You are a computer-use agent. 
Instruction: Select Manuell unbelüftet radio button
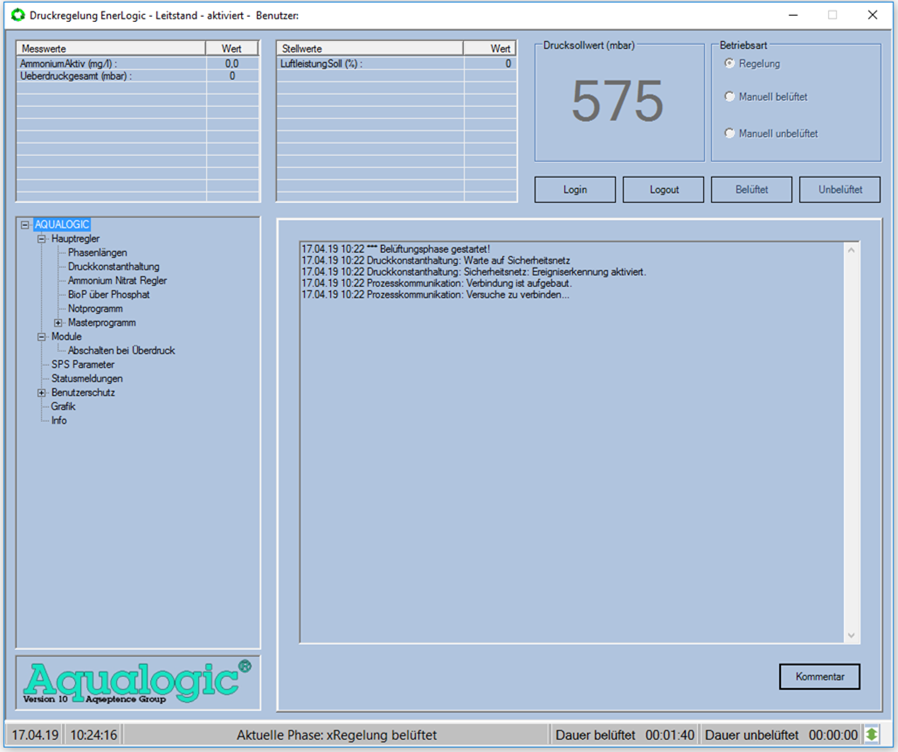tap(730, 133)
